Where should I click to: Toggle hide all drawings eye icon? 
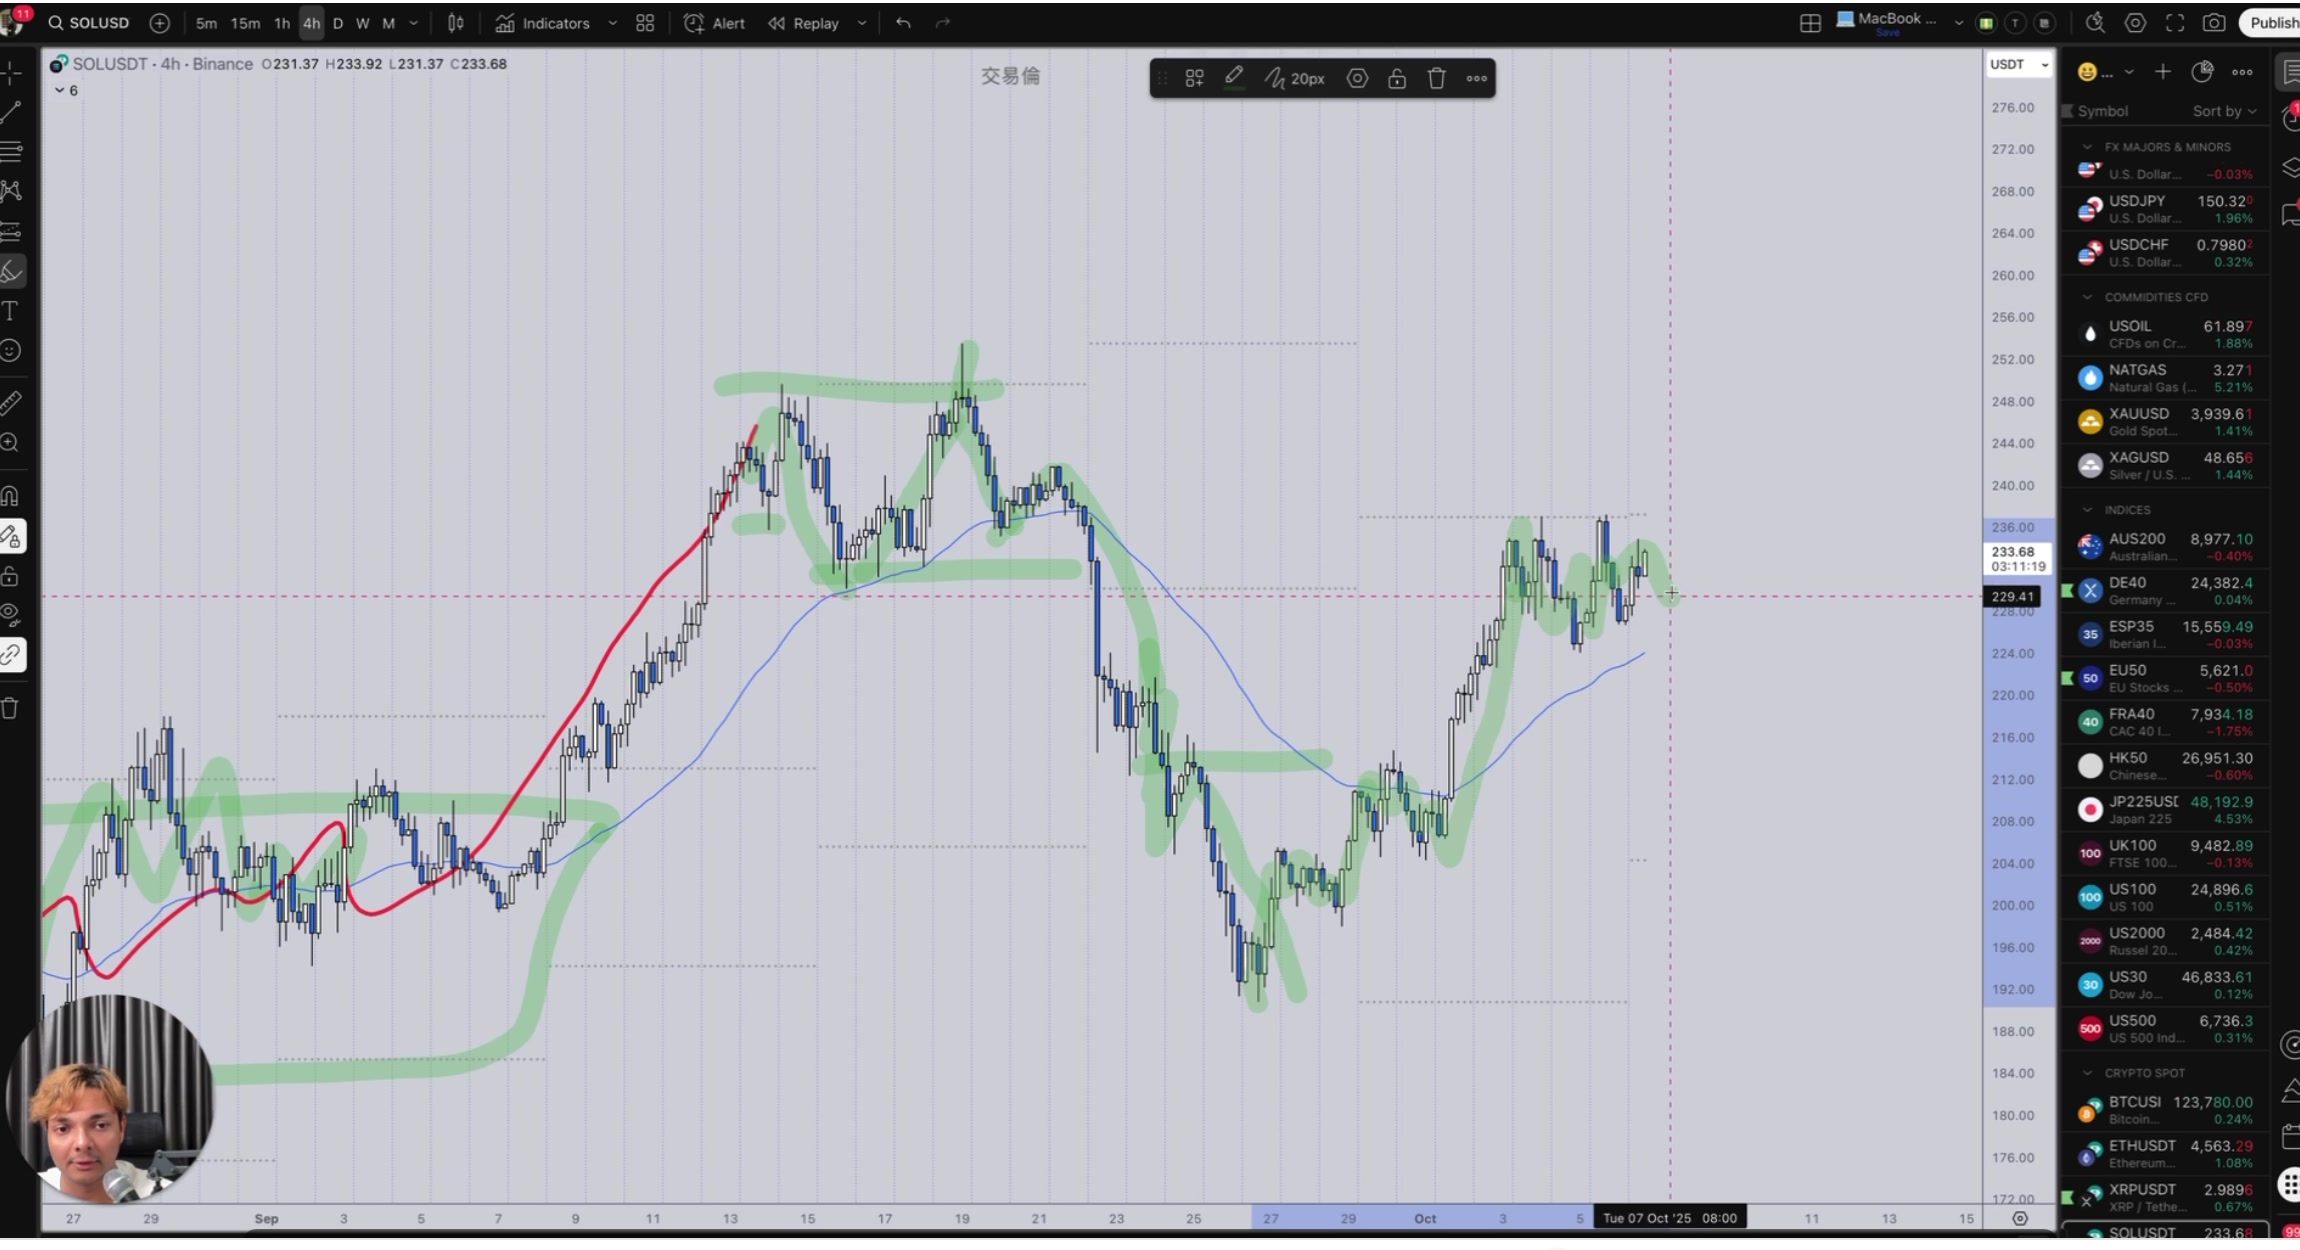[x=10, y=613]
